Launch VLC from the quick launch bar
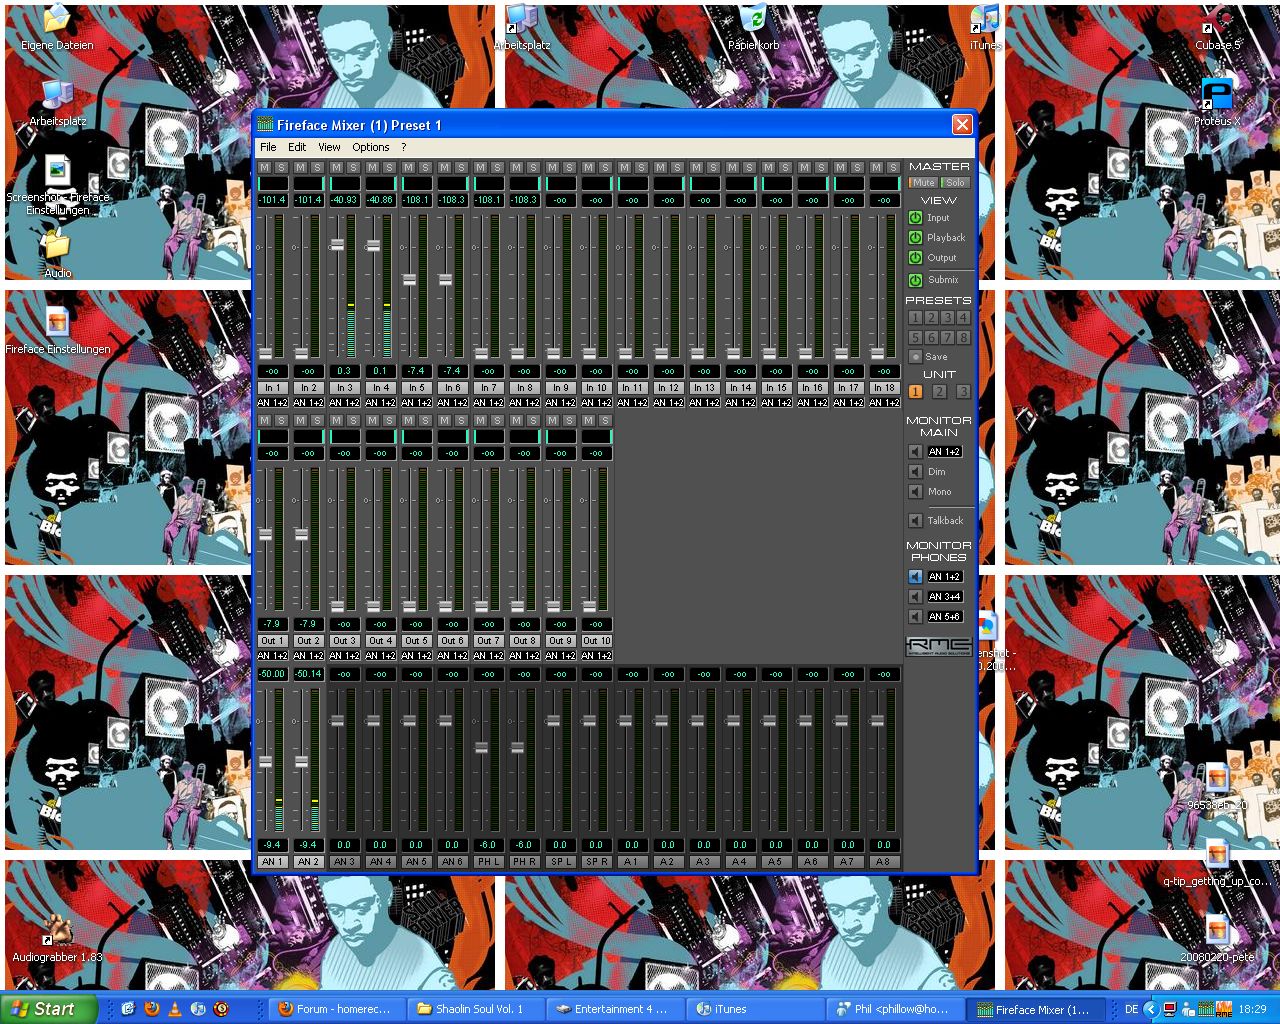 (x=176, y=1009)
